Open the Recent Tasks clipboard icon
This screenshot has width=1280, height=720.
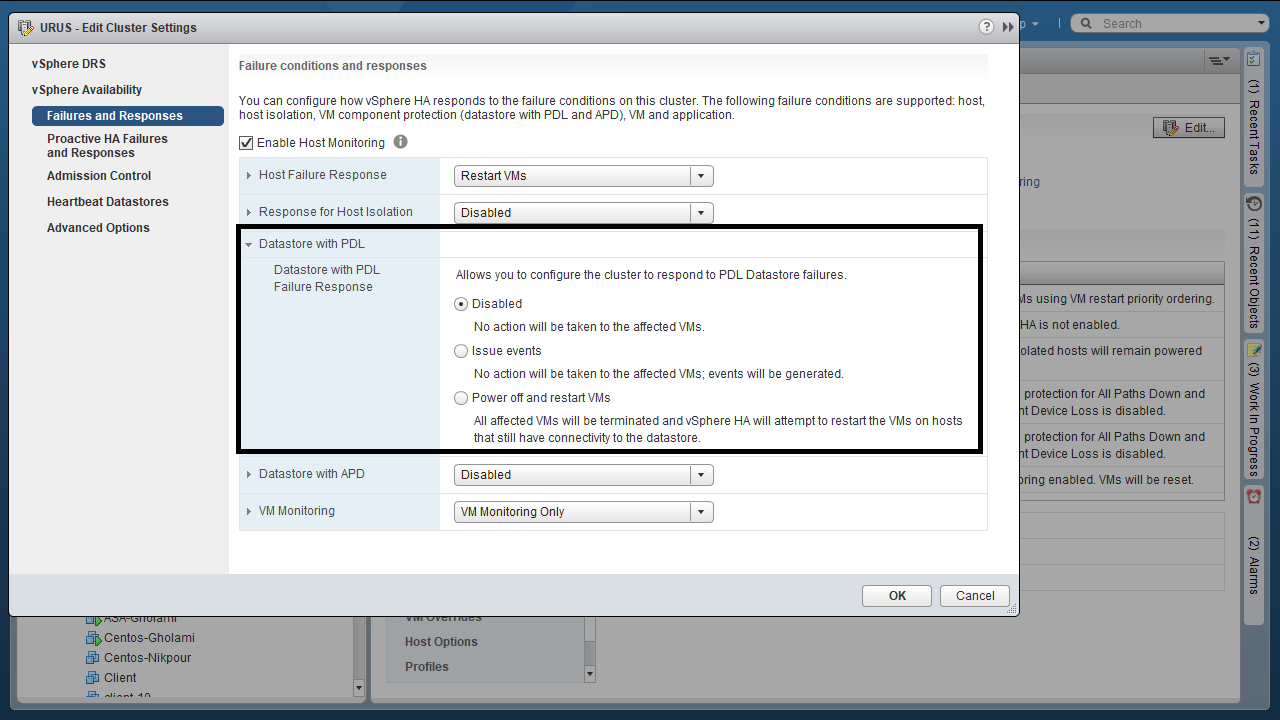pyautogui.click(x=1254, y=60)
